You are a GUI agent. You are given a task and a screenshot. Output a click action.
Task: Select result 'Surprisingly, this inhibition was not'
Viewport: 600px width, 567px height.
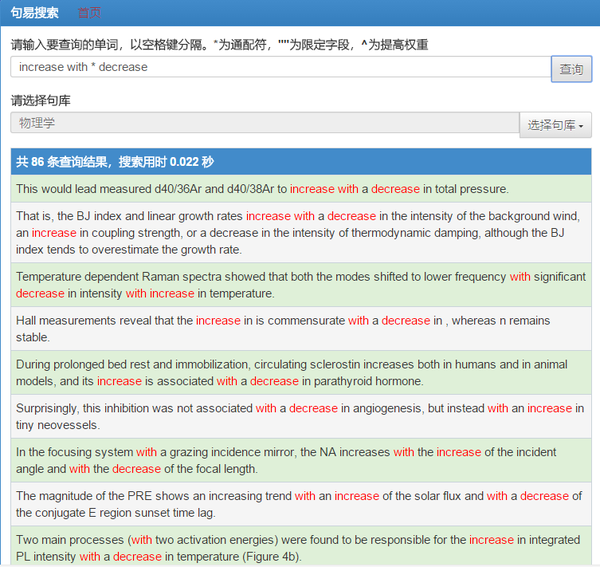point(301,416)
